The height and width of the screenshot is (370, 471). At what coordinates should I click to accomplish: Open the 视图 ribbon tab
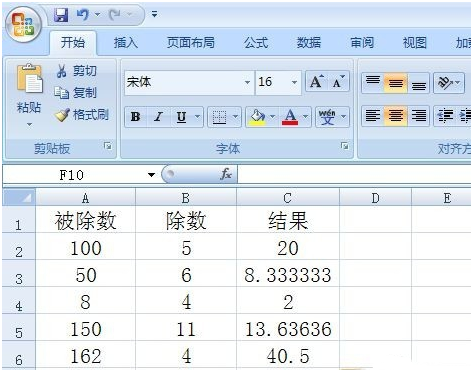[x=415, y=43]
